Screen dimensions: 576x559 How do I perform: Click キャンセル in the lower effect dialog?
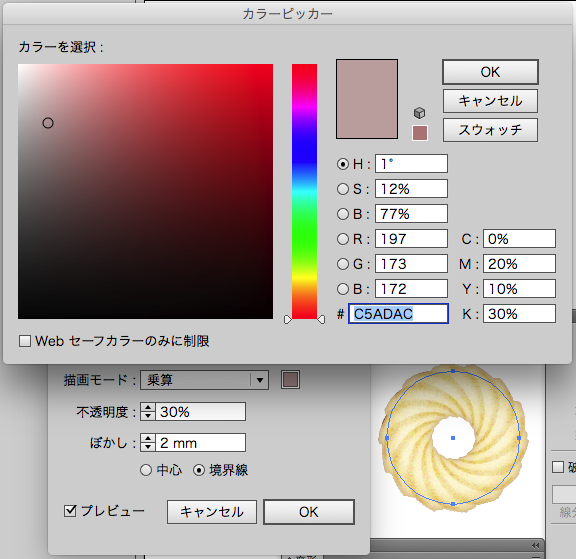point(212,512)
